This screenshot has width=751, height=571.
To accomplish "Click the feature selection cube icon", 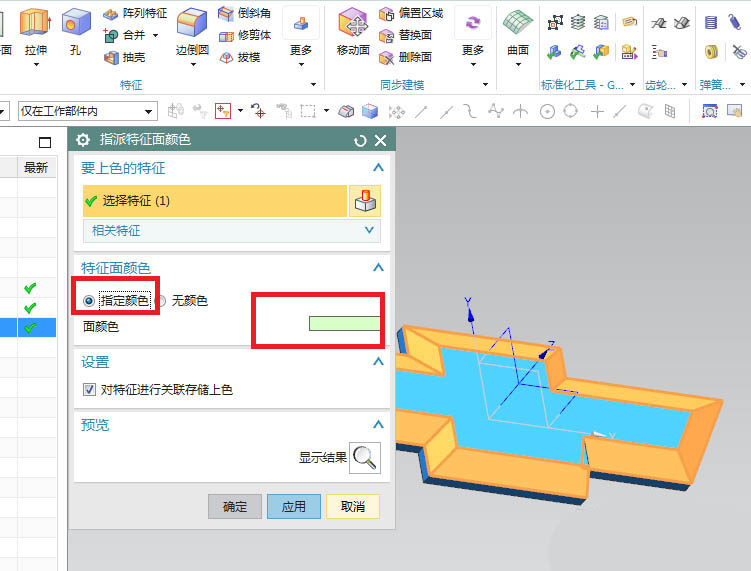I will [365, 201].
